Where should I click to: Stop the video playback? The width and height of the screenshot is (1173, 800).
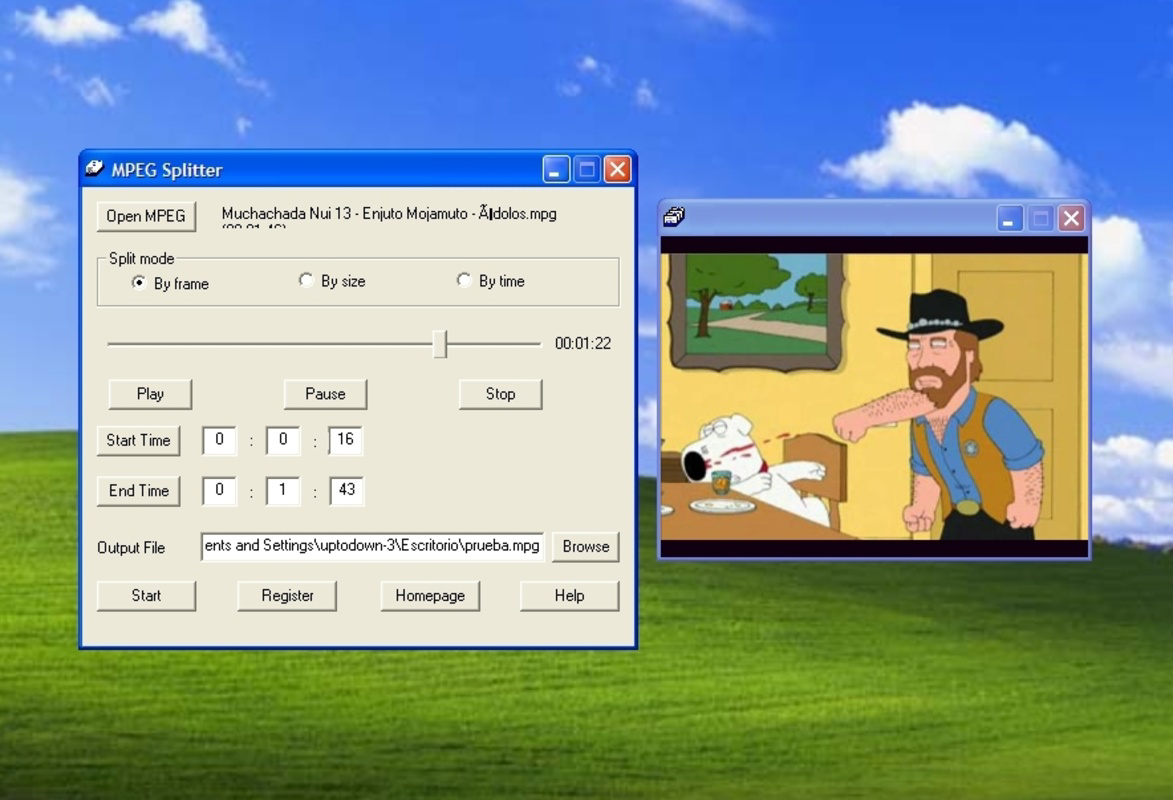pyautogui.click(x=500, y=394)
